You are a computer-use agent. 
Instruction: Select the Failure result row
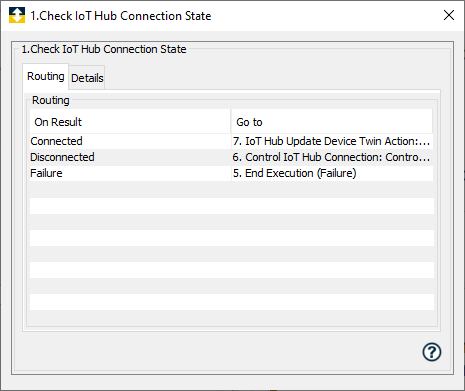[x=231, y=173]
